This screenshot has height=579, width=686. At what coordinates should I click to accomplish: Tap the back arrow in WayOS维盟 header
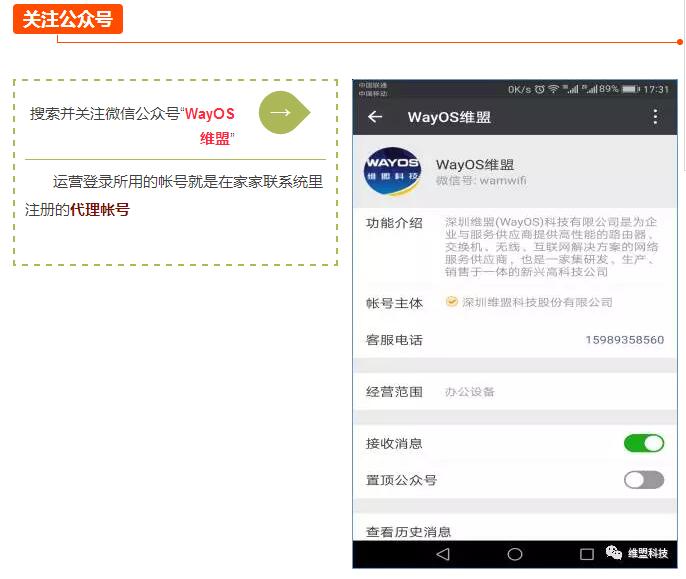(x=375, y=117)
